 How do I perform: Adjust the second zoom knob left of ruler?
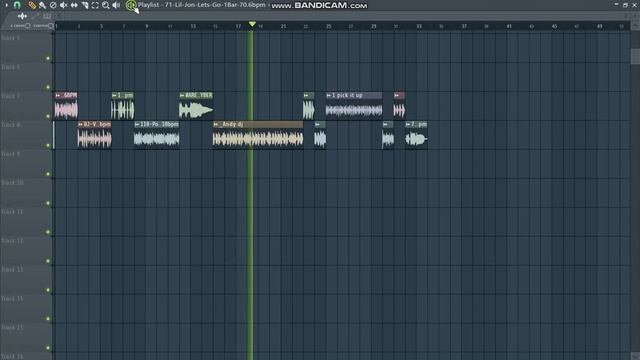coord(51,26)
